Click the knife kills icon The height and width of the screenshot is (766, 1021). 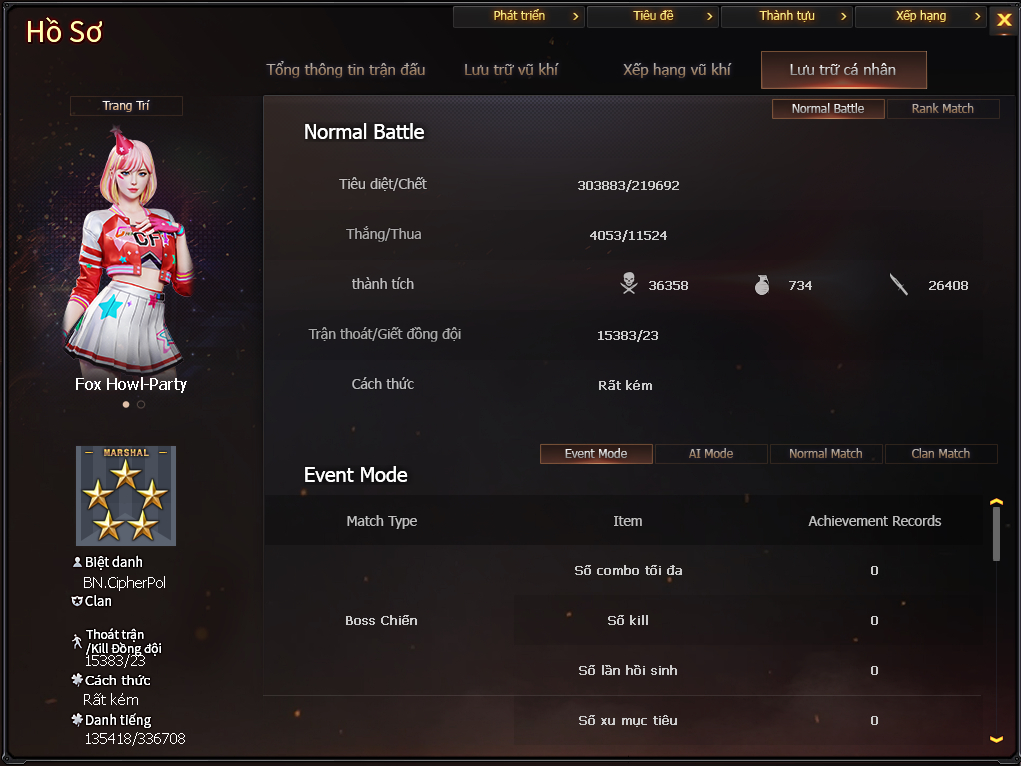coord(899,284)
